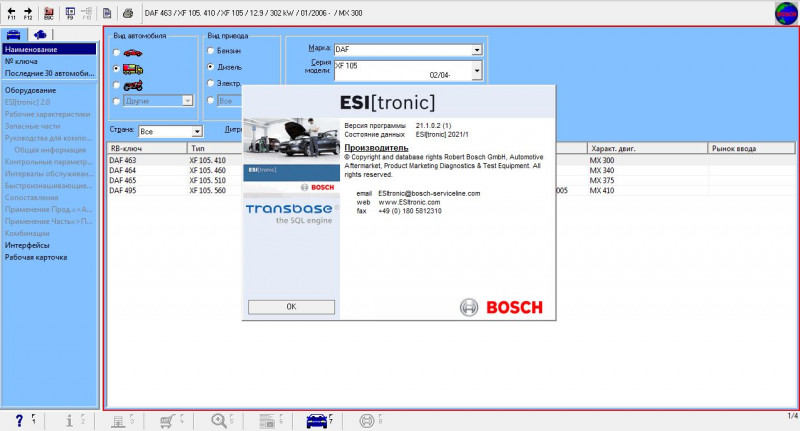The height and width of the screenshot is (431, 800).
Task: Select Дизель drive type radio button
Action: (x=210, y=67)
